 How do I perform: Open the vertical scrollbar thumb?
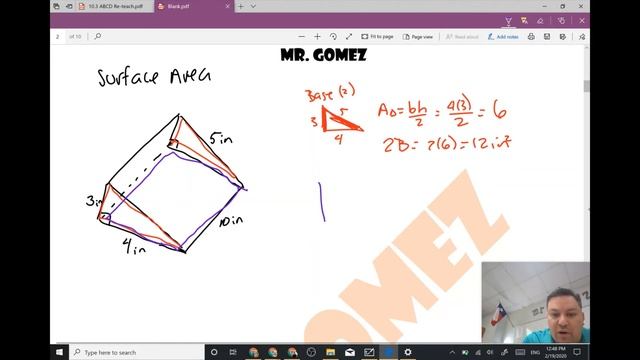click(587, 86)
